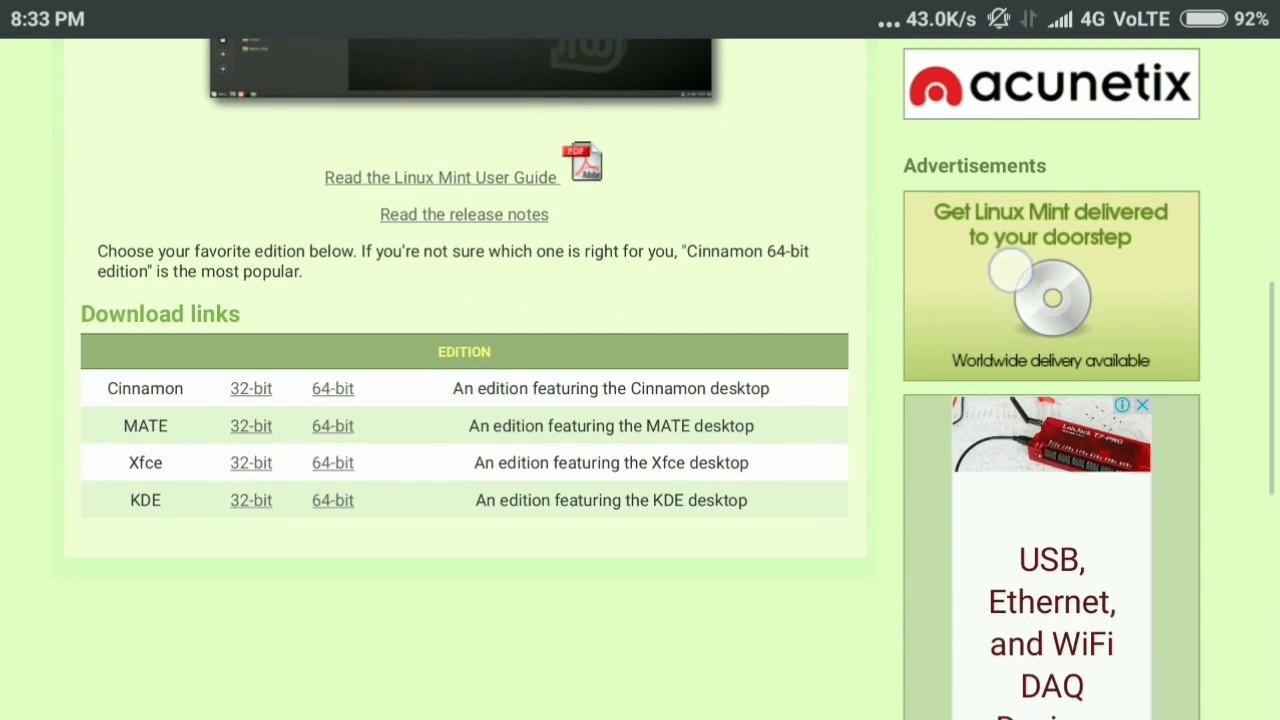Tap 'Choose your favorite edition below' paragraph
This screenshot has width=1280, height=720.
pos(453,261)
